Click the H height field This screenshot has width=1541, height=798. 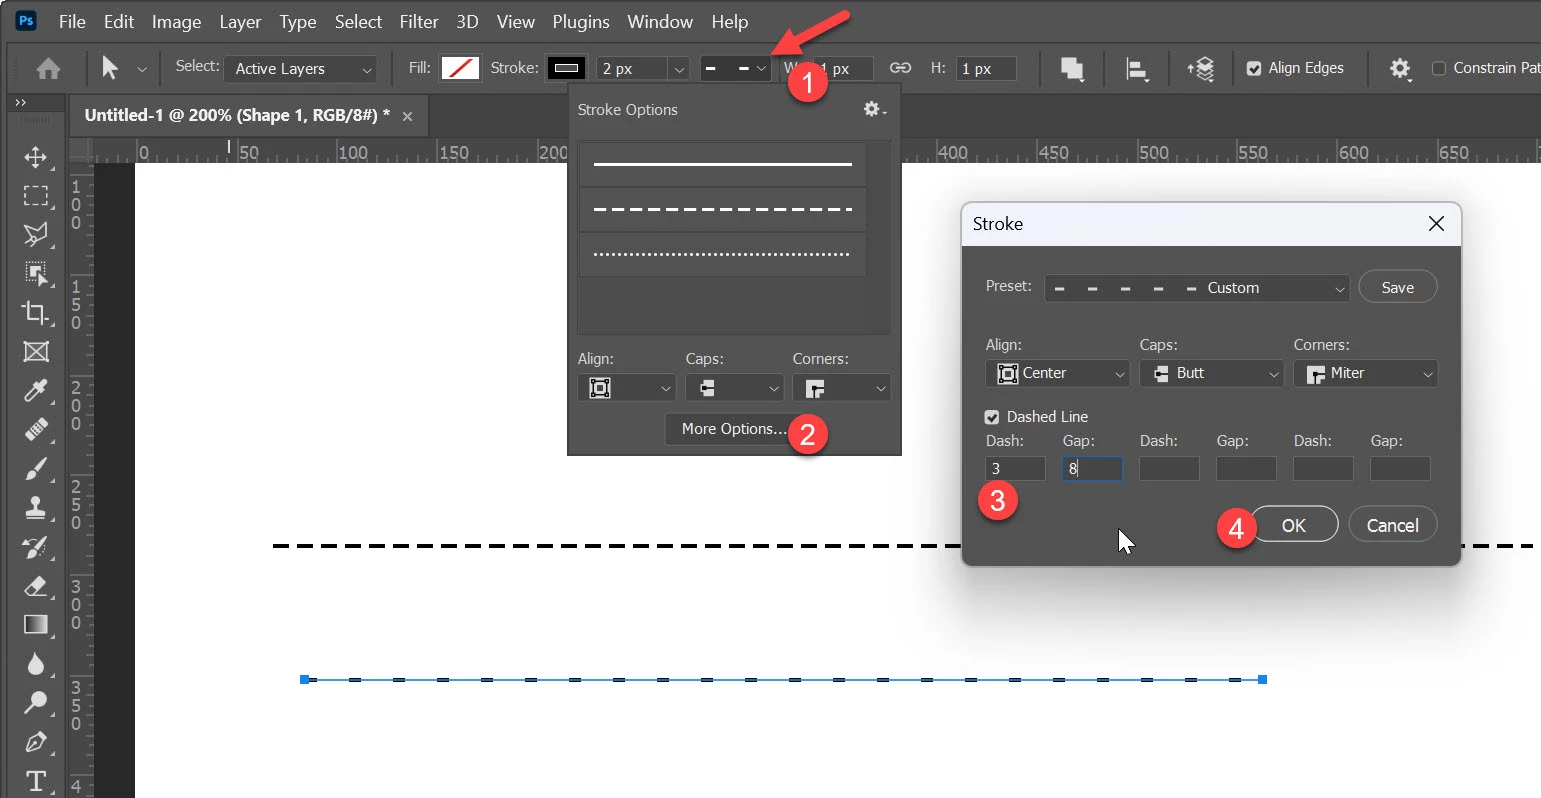click(x=986, y=68)
